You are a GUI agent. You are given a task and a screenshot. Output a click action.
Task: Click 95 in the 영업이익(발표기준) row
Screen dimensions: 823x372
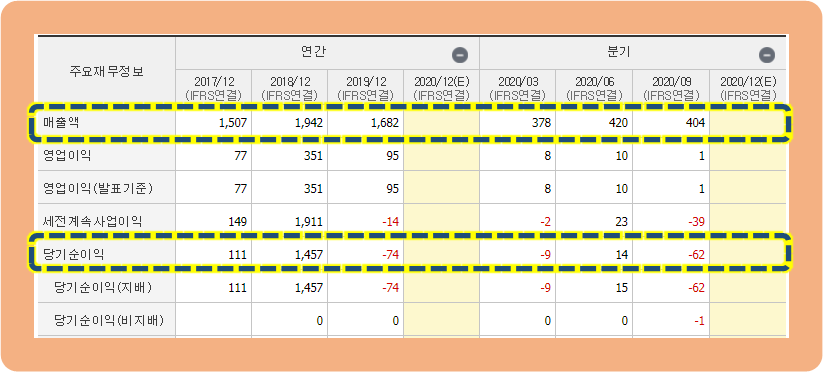(393, 188)
